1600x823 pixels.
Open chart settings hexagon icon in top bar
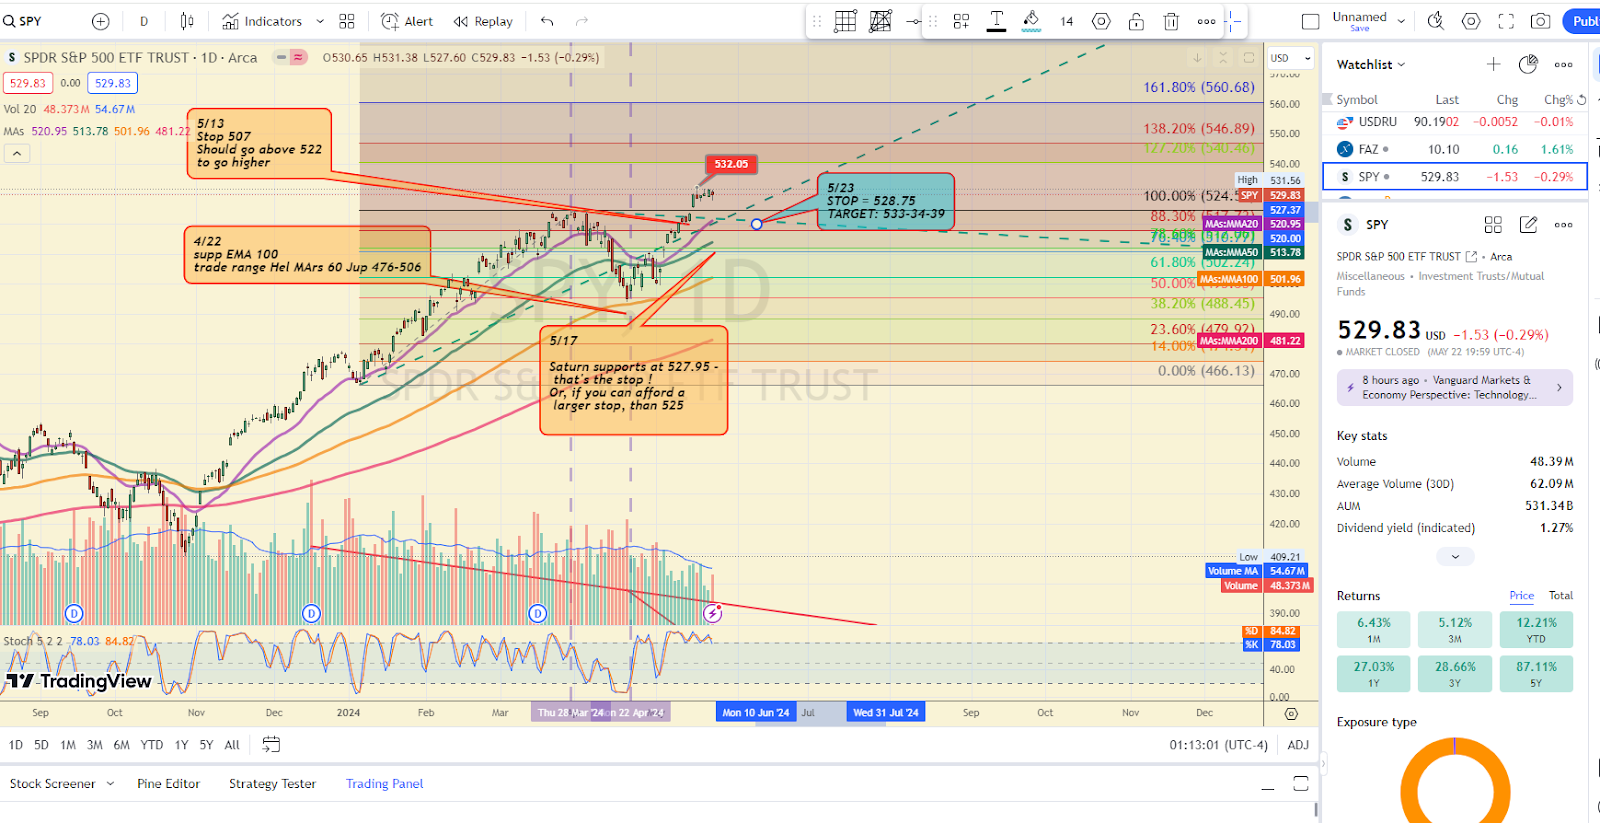click(x=1471, y=21)
